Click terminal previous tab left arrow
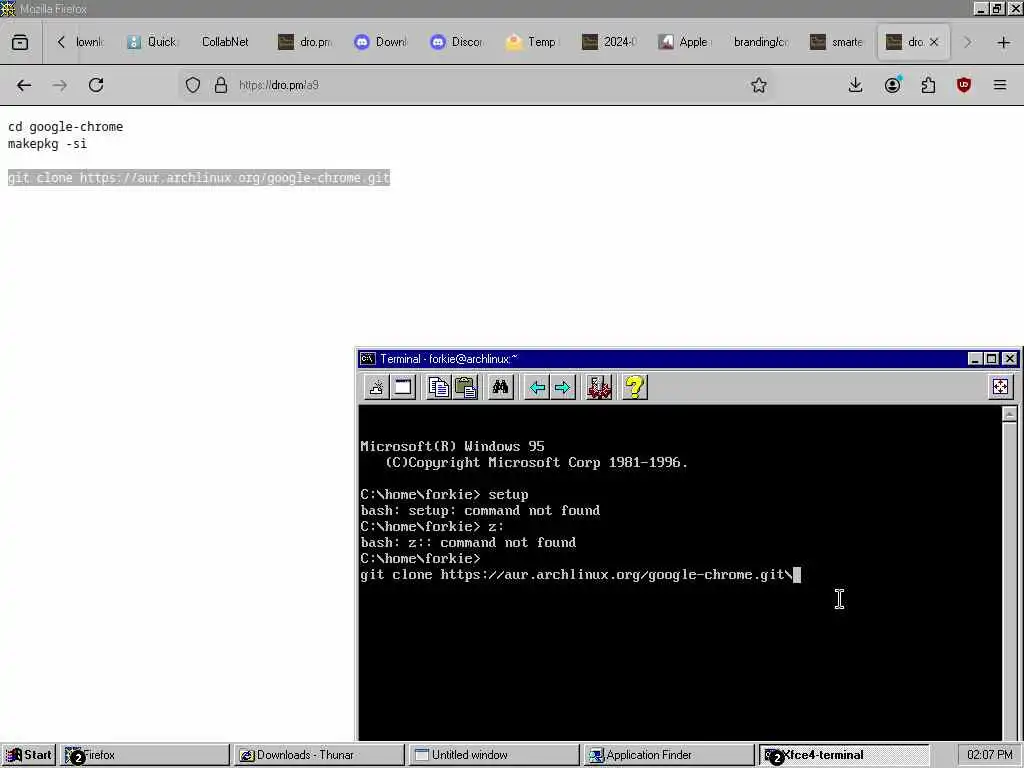Viewport: 1024px width, 768px height. [537, 388]
